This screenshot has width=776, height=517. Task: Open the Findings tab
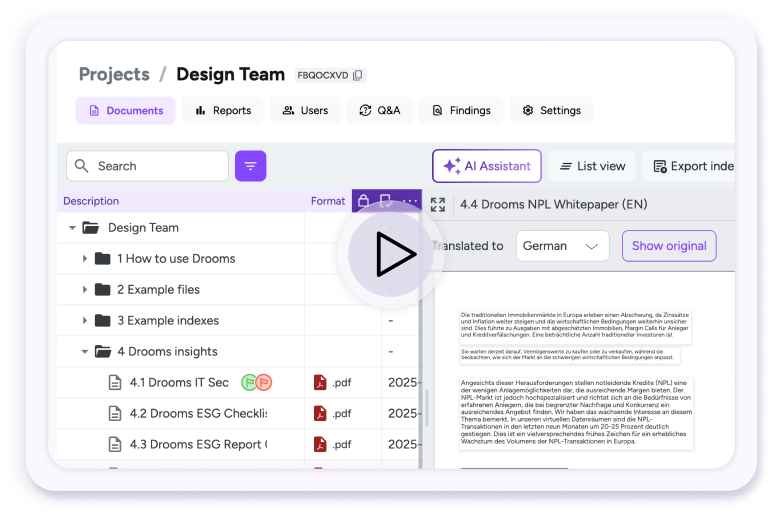[x=460, y=110]
